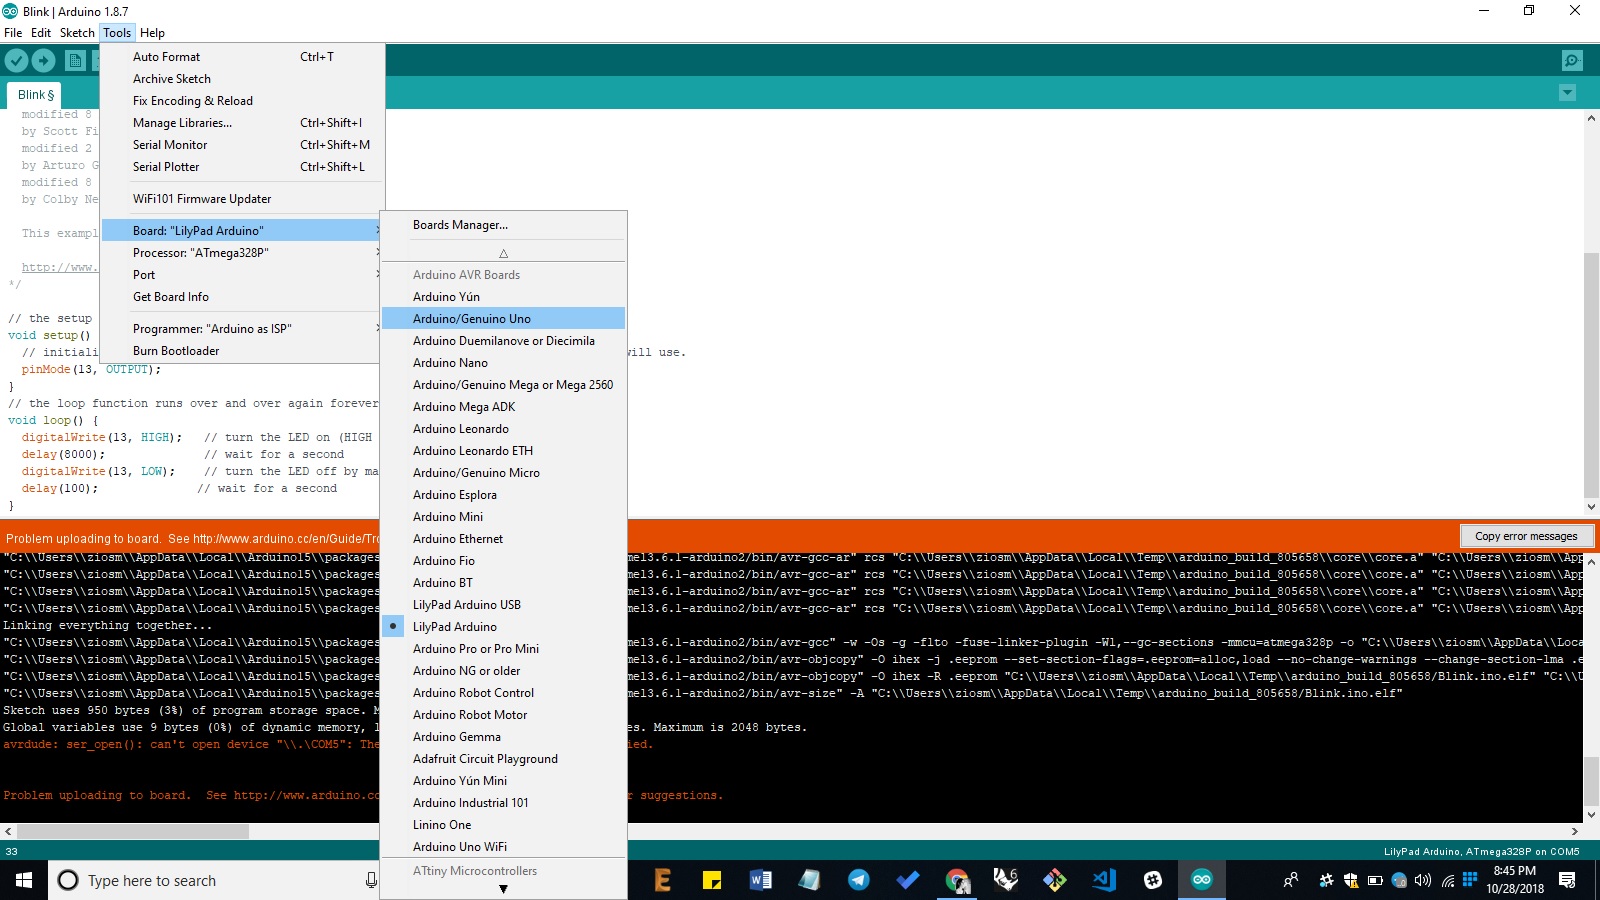The image size is (1600, 900).
Task: Click the taskbar microphone icon
Action: (371, 880)
